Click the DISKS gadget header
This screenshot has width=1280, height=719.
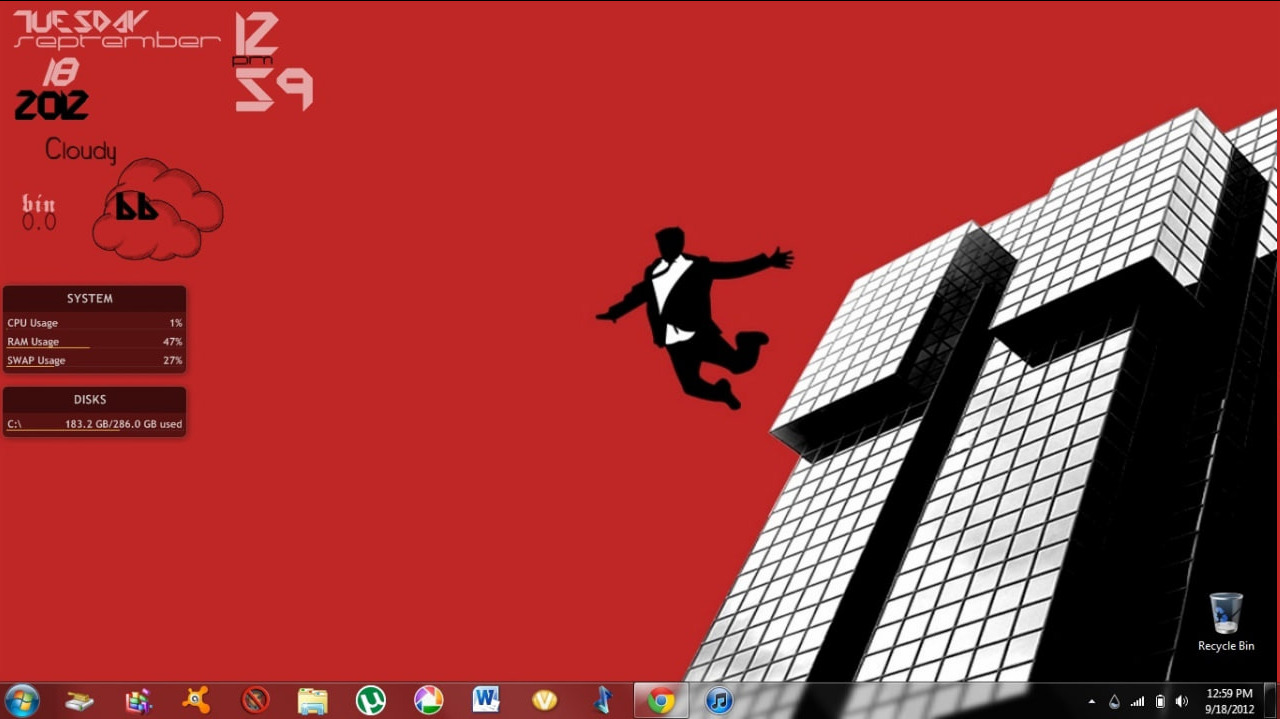pos(90,399)
